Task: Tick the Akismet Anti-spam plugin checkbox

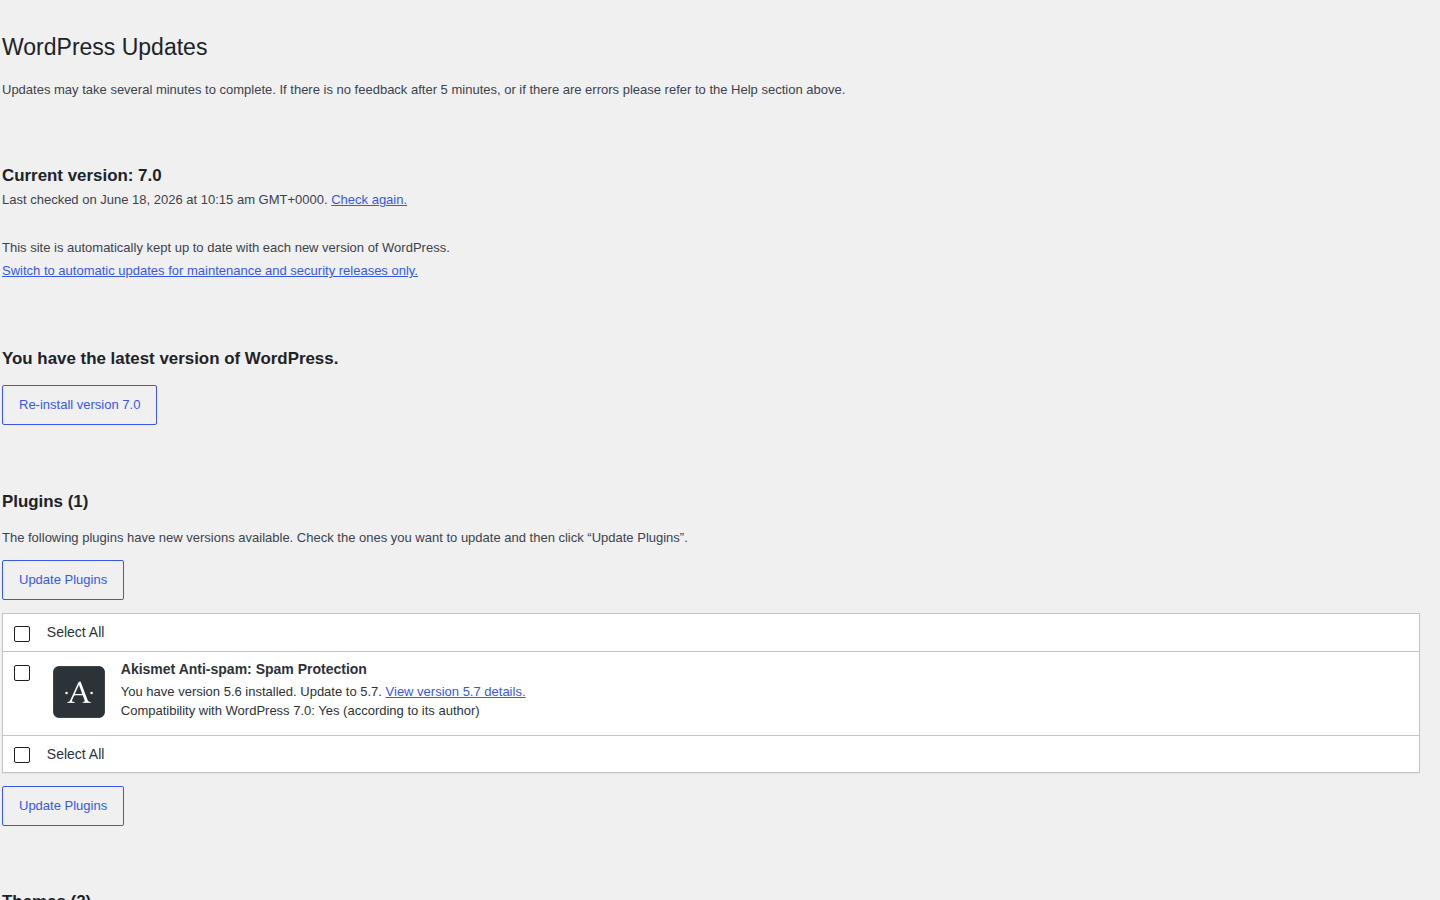Action: (22, 673)
